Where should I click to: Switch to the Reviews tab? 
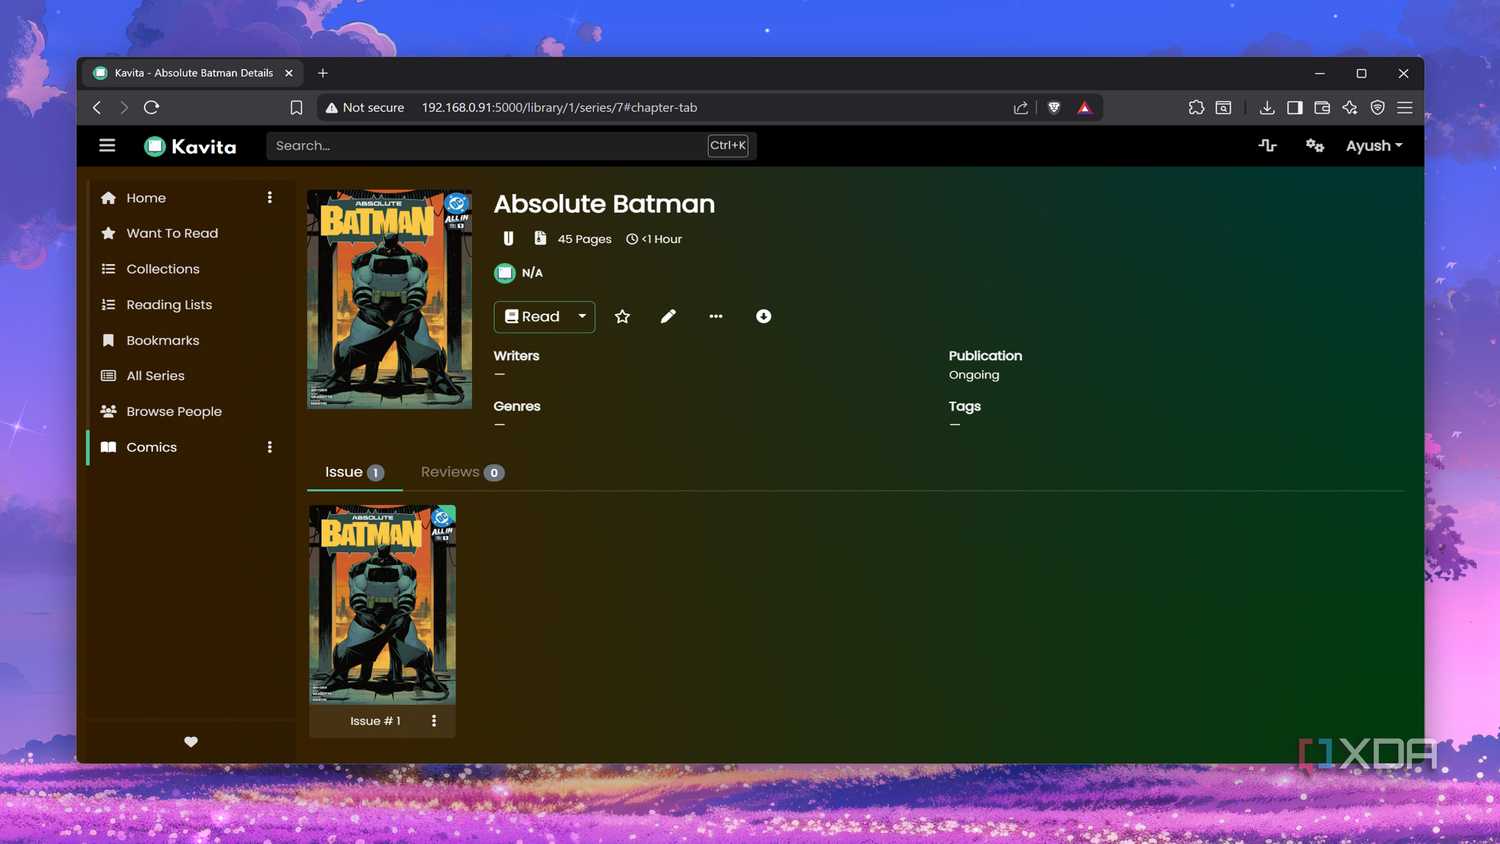click(x=462, y=472)
